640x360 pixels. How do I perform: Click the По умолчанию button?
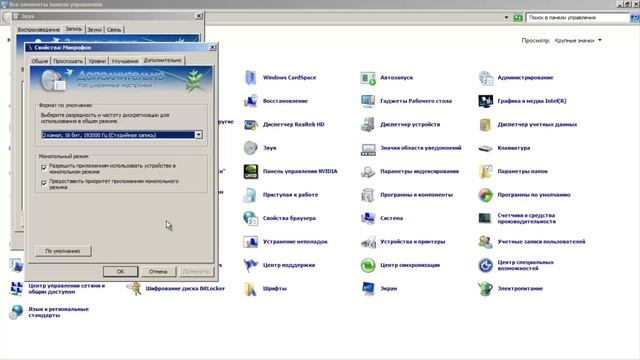coord(63,251)
